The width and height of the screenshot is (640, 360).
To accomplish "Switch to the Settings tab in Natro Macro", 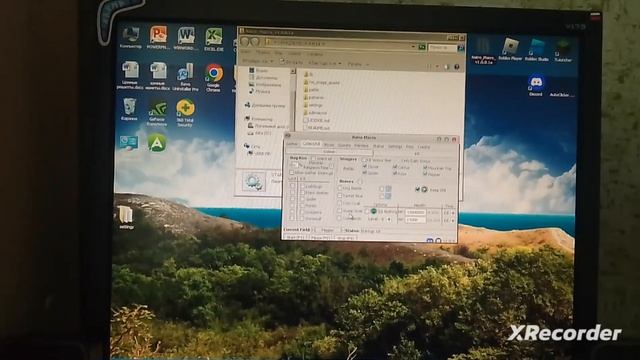I will tap(395, 147).
